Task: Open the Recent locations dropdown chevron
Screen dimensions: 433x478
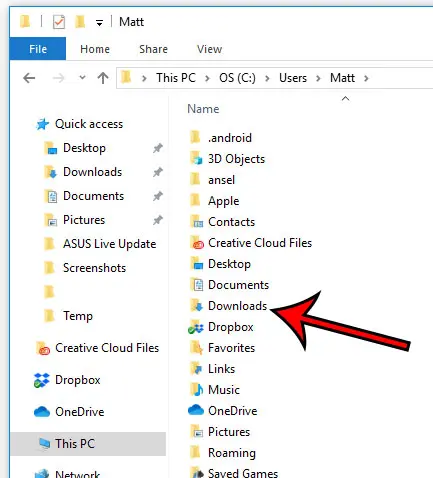Action: [82, 78]
